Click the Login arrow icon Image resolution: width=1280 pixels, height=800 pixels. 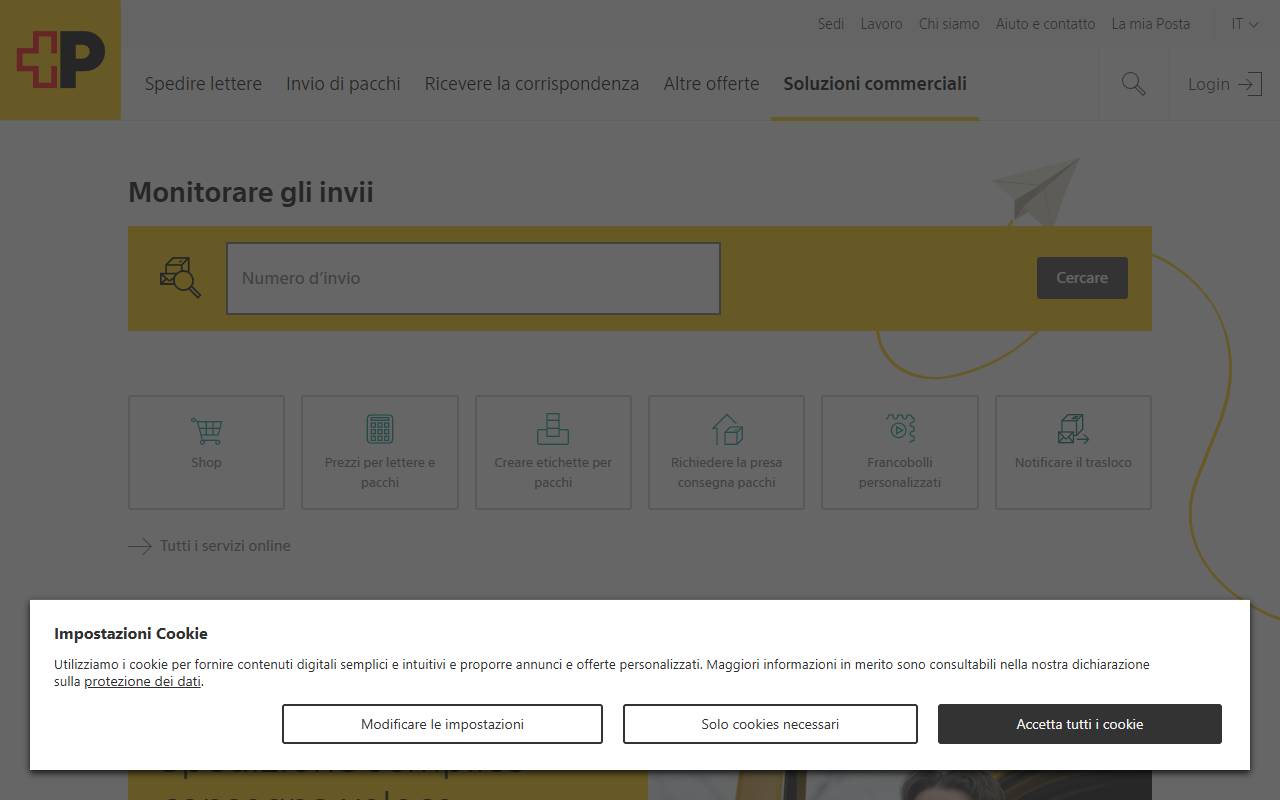coord(1250,84)
